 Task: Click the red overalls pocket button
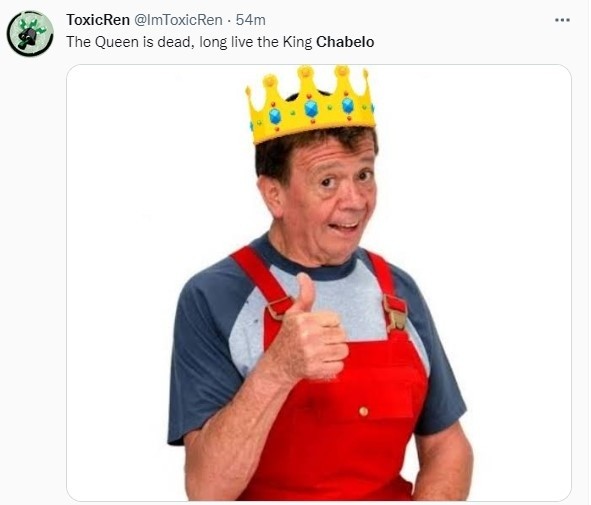click(x=363, y=411)
